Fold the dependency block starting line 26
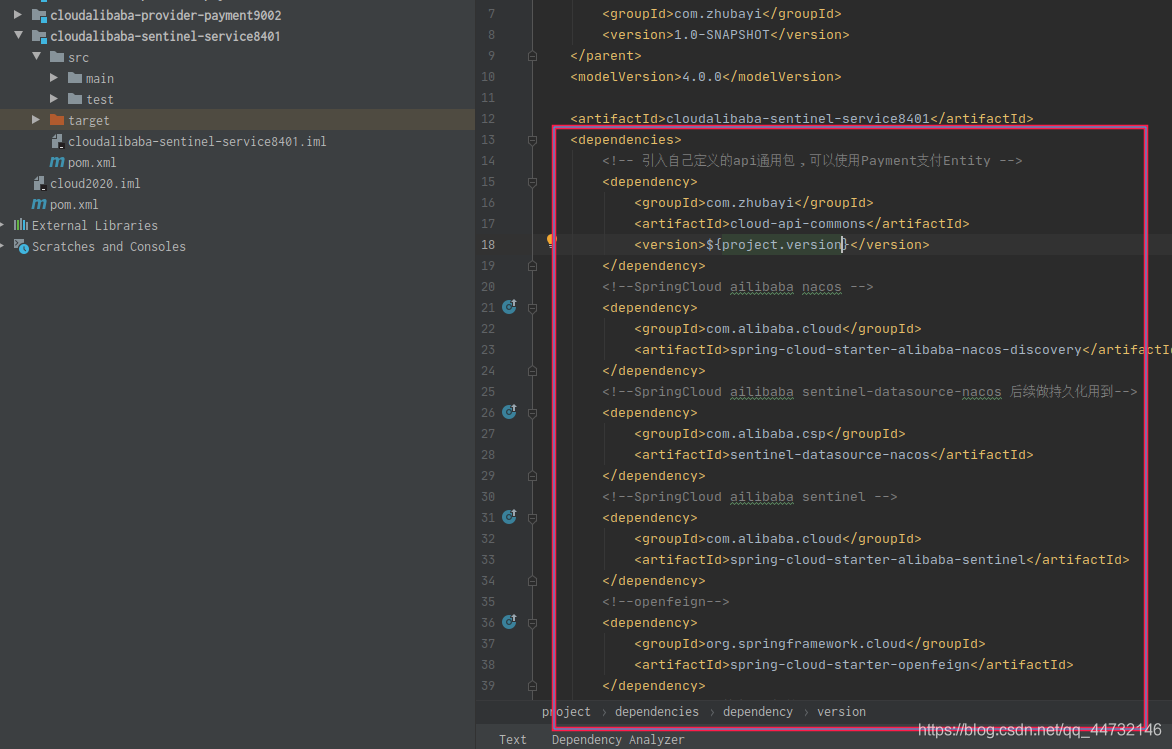Screen dimensions: 1172x749 point(532,413)
